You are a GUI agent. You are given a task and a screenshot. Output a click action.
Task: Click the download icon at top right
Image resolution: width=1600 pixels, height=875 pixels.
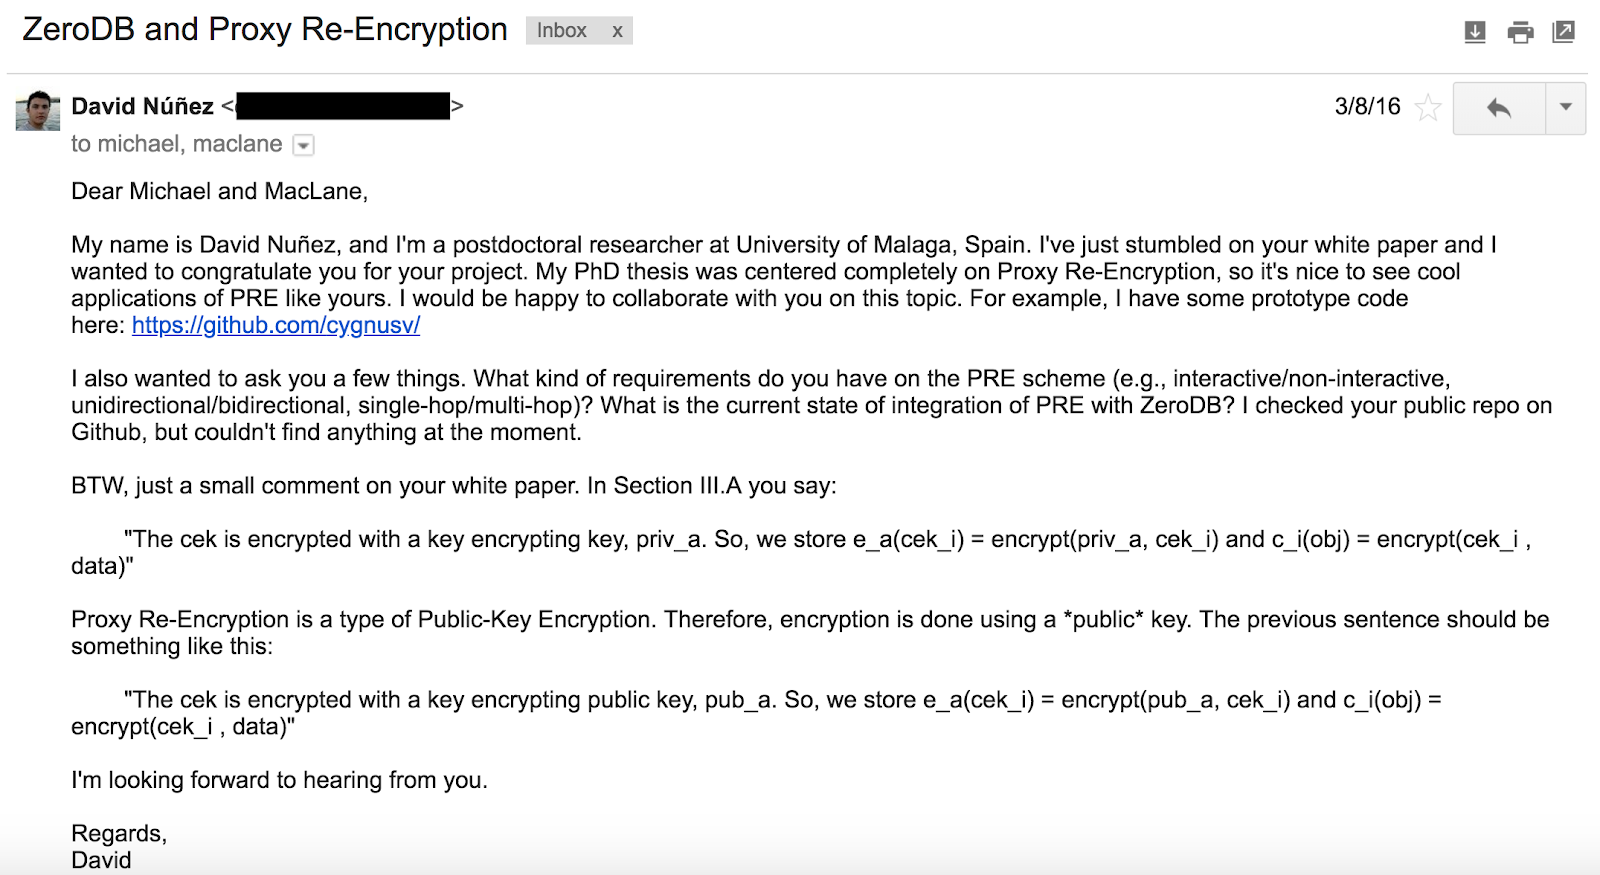point(1475,32)
